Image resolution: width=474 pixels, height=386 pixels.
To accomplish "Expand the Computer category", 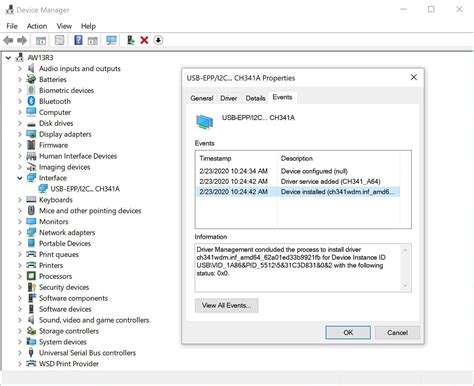I will tap(20, 112).
